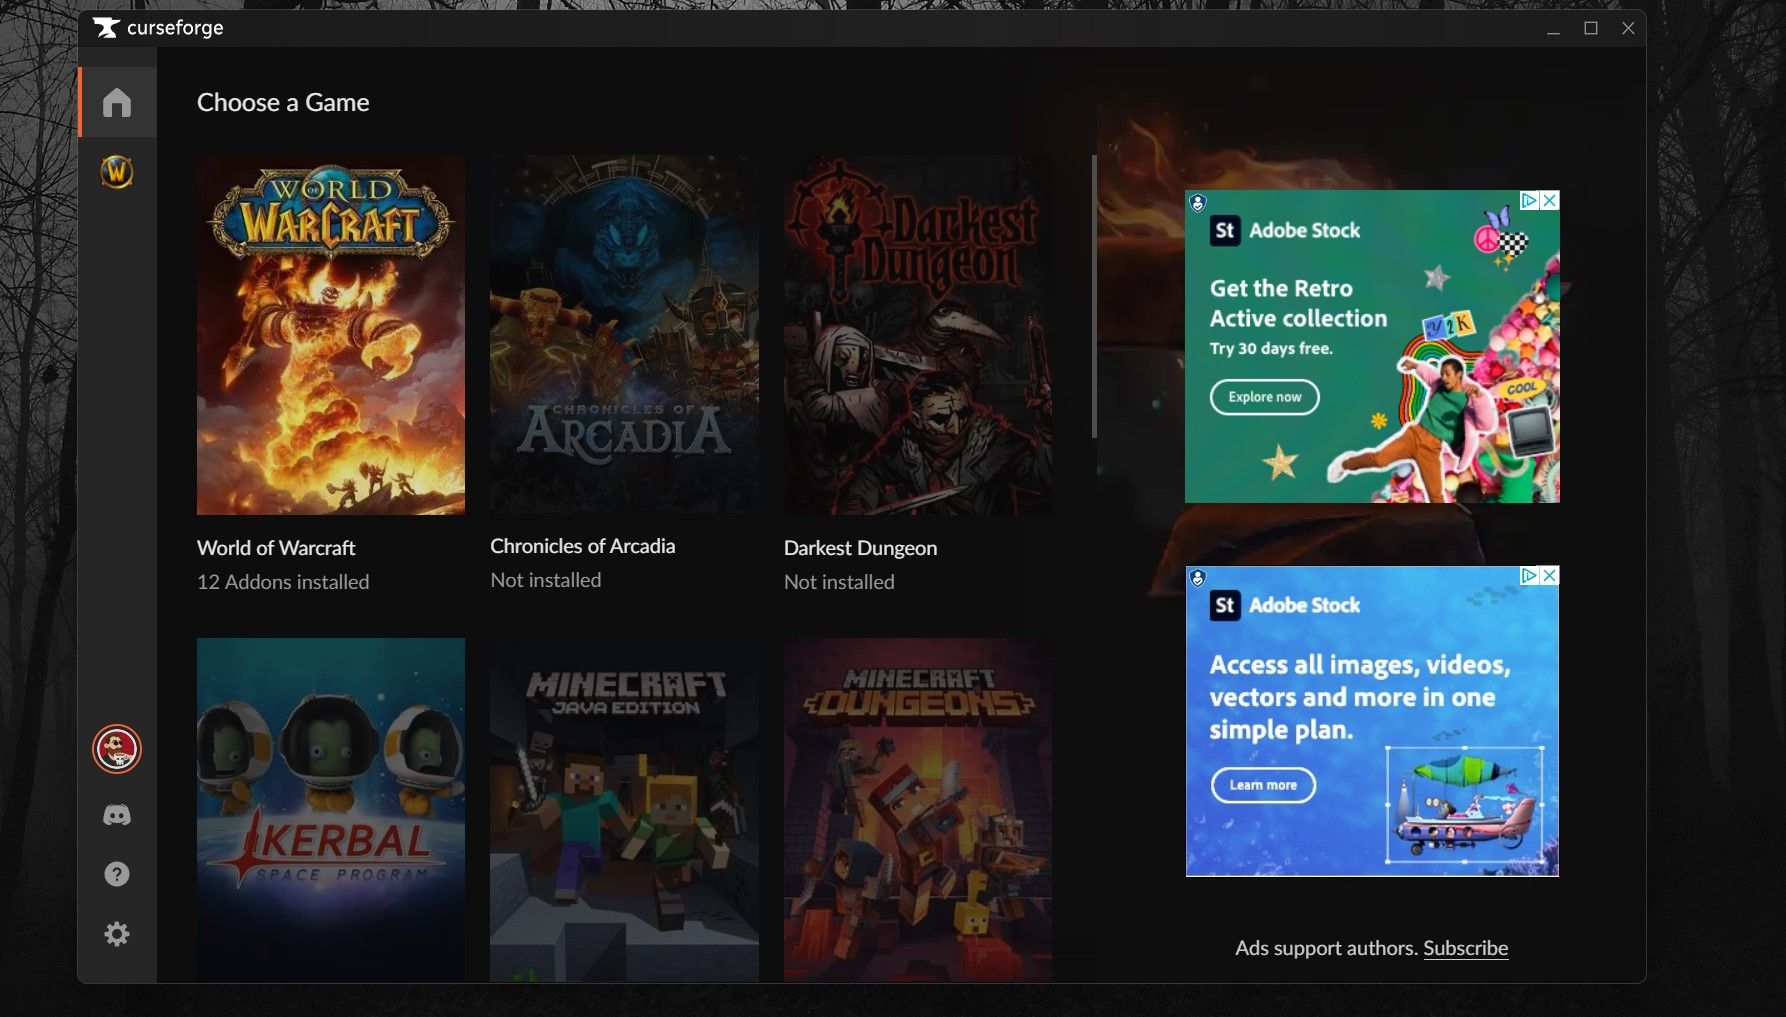This screenshot has width=1786, height=1017.
Task: Click the 12 Addons installed label under WoW
Action: click(x=283, y=581)
